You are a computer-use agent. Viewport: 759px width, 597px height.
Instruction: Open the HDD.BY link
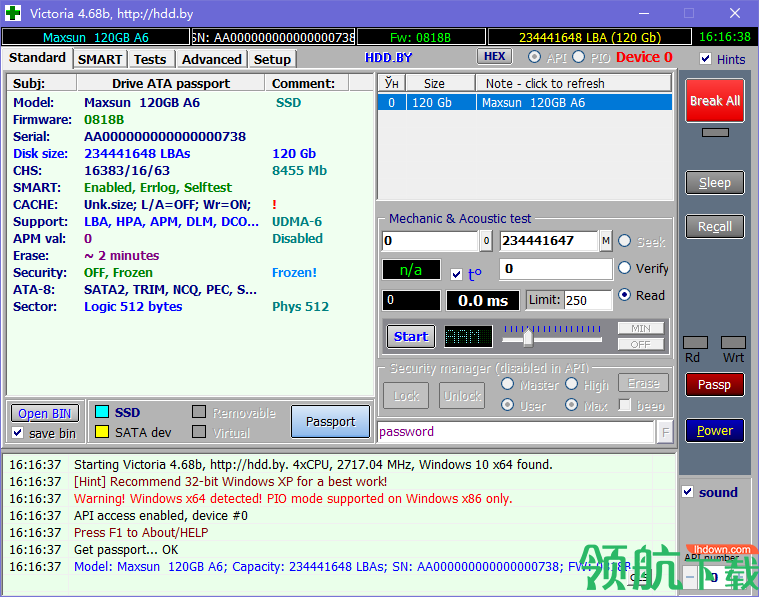coord(388,58)
